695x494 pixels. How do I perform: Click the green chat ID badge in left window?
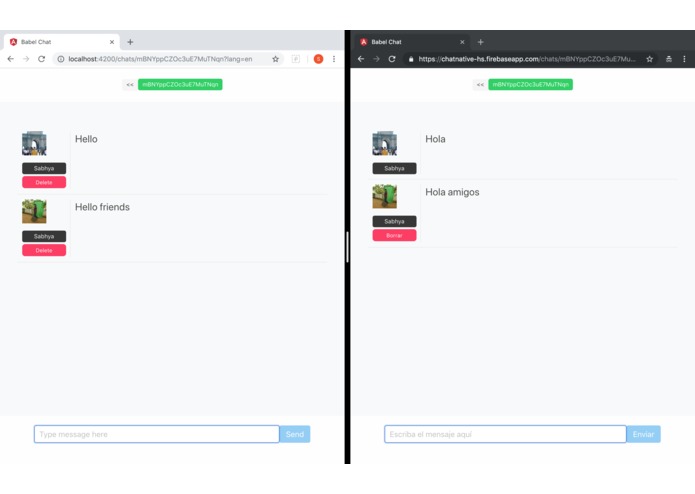[180, 85]
